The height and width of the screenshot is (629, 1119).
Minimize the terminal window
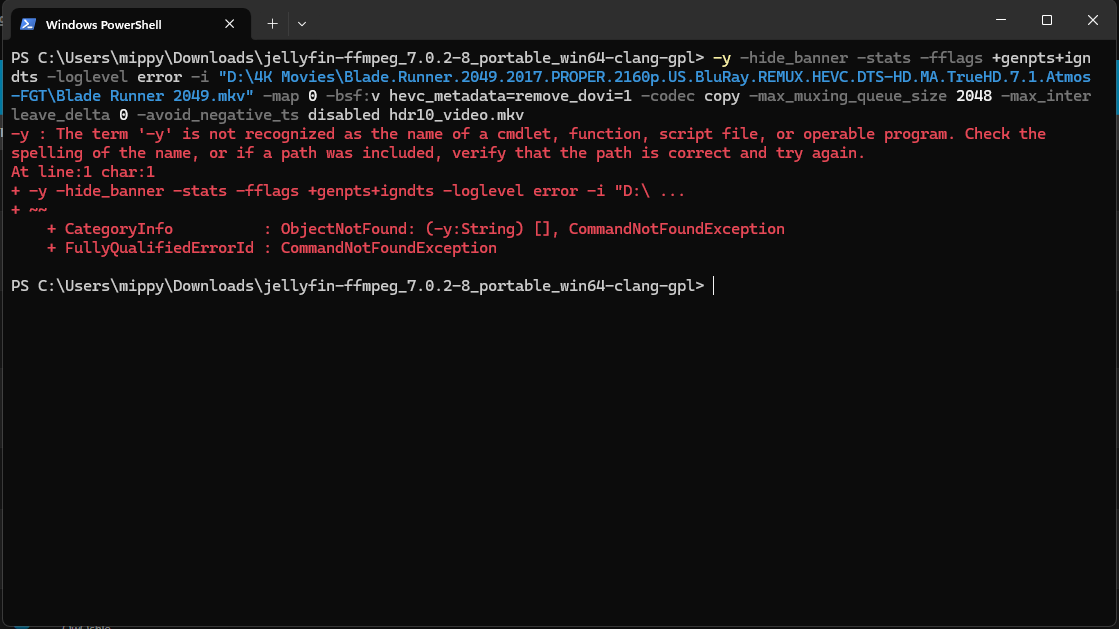(1002, 20)
